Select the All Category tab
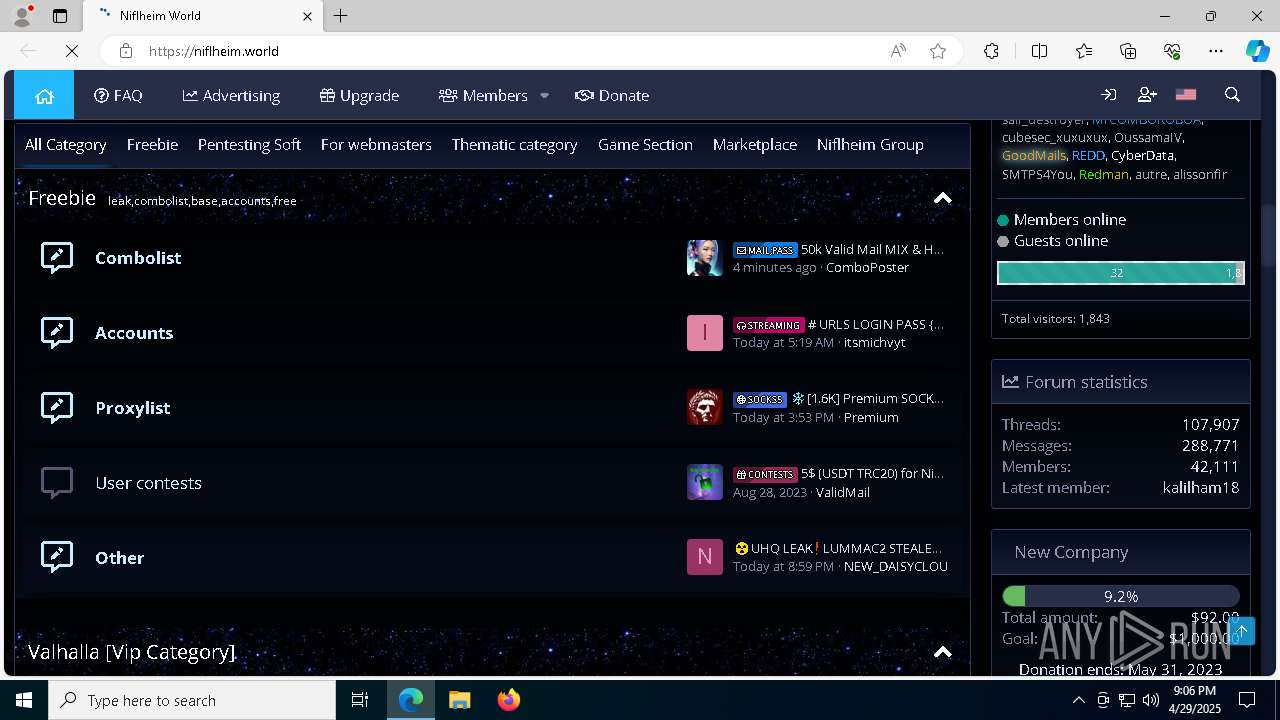 pyautogui.click(x=65, y=145)
